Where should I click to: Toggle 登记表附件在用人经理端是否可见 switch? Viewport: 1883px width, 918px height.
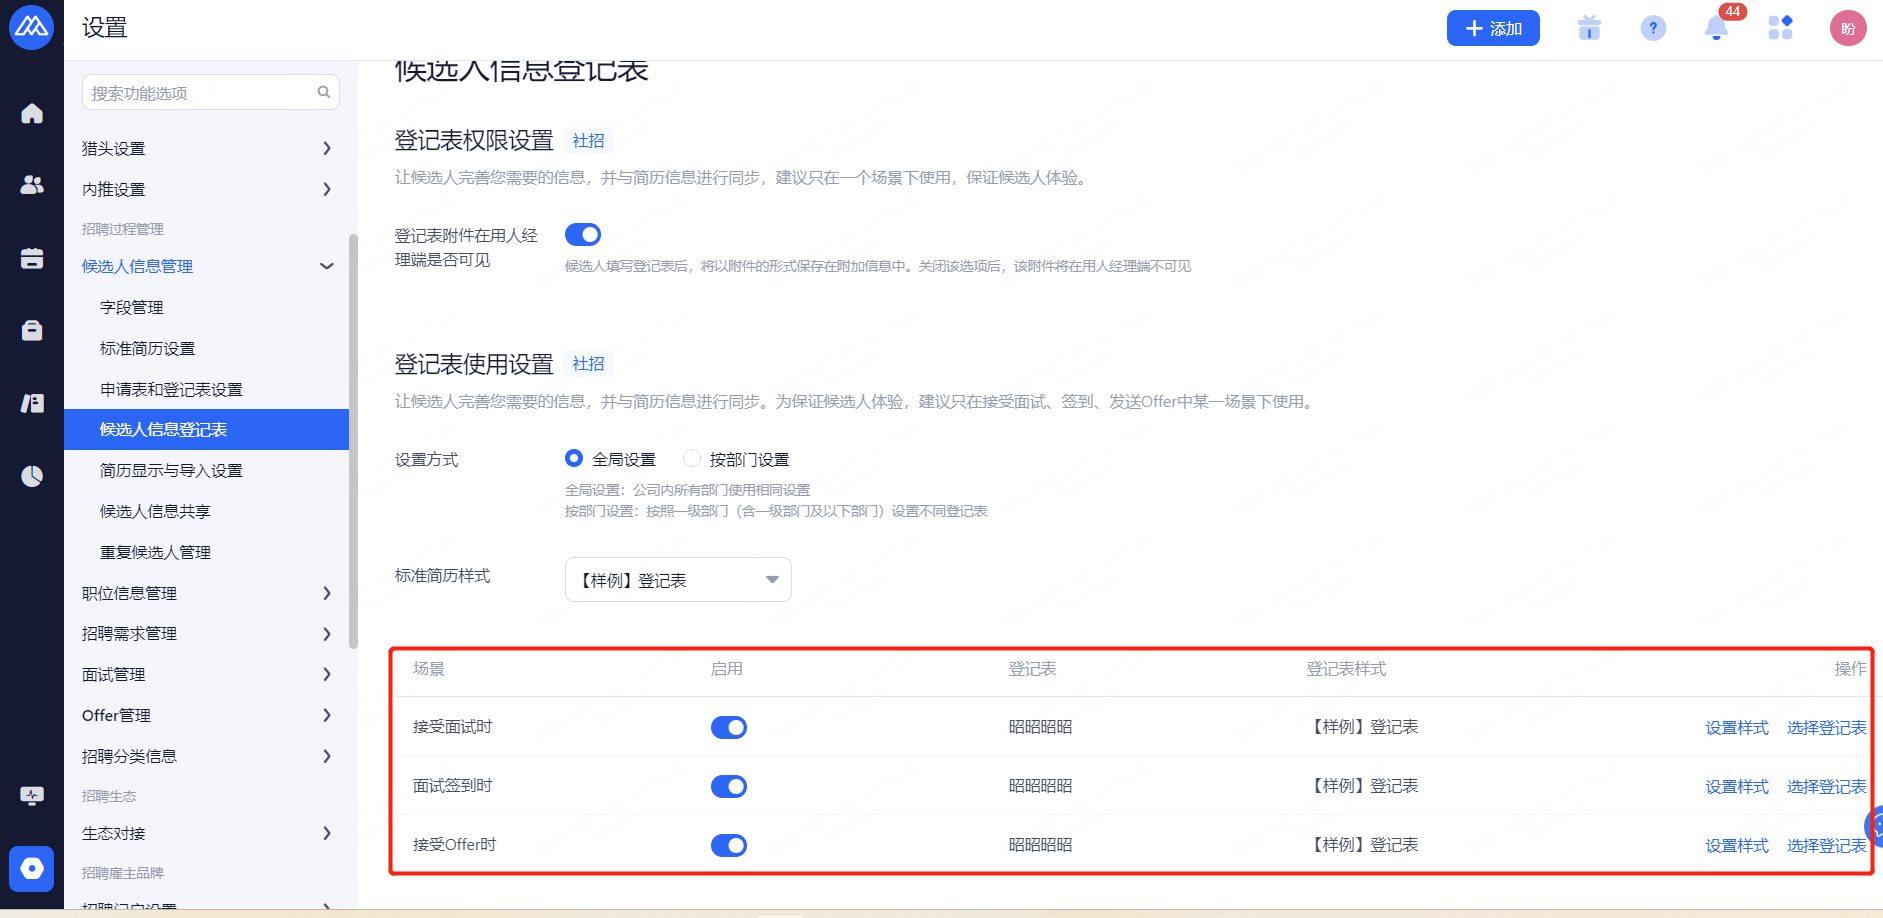coord(583,235)
